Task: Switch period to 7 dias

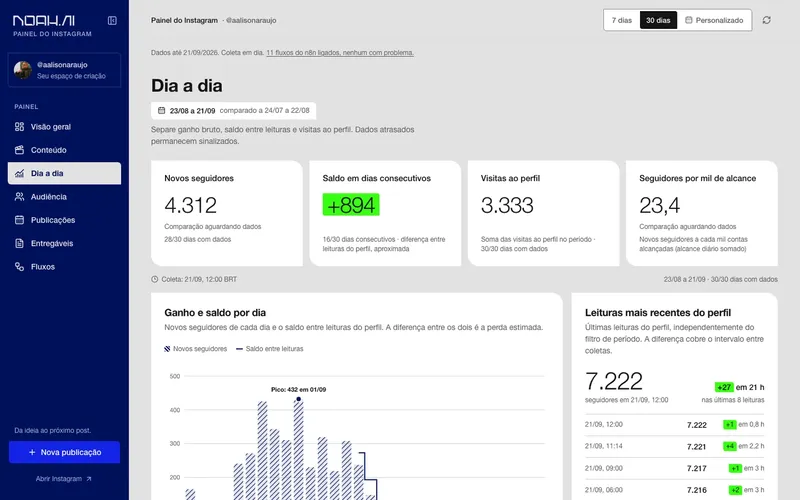Action: (621, 20)
